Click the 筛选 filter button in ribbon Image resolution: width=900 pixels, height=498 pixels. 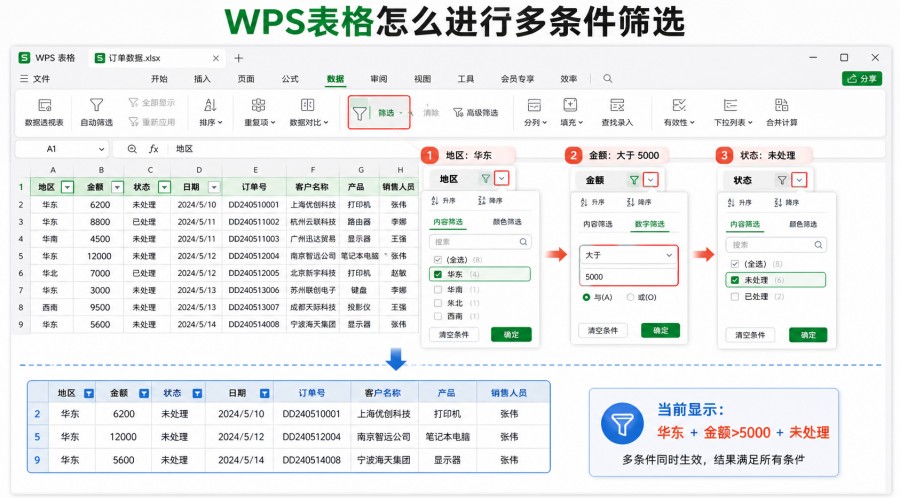tap(379, 112)
